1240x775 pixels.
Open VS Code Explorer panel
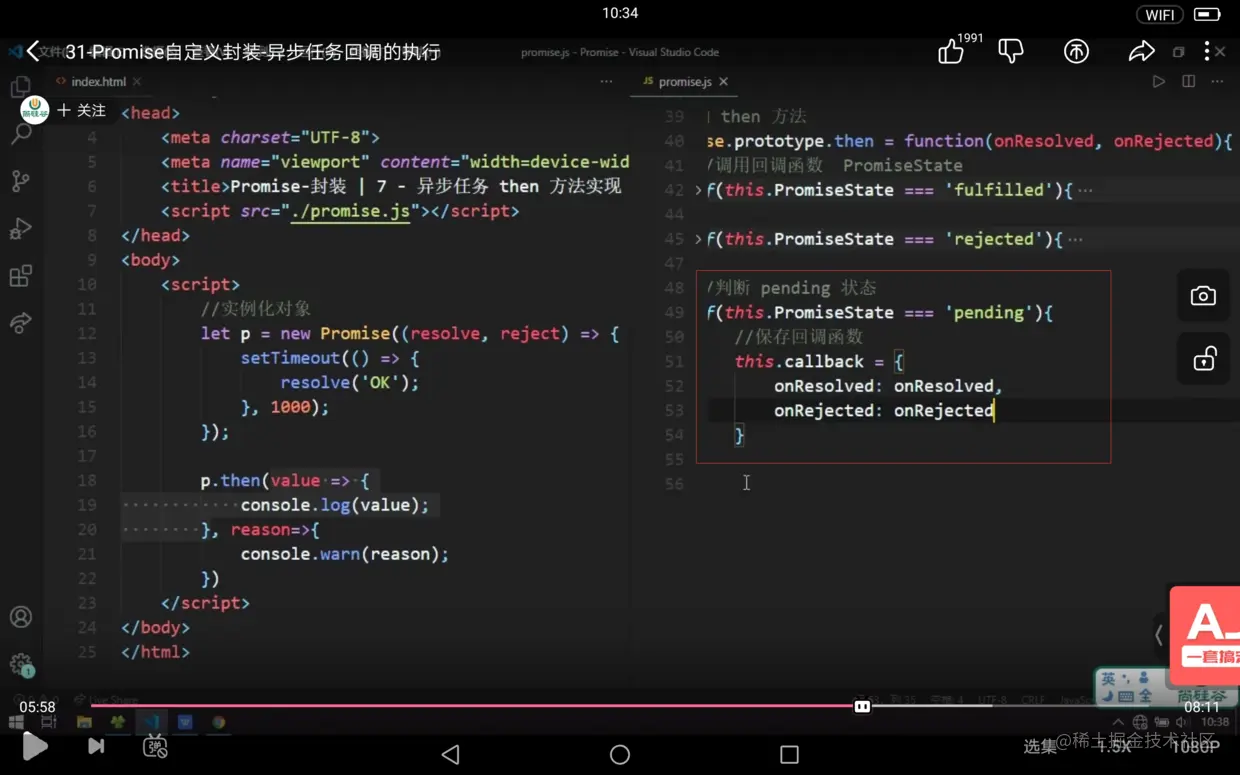point(20,87)
